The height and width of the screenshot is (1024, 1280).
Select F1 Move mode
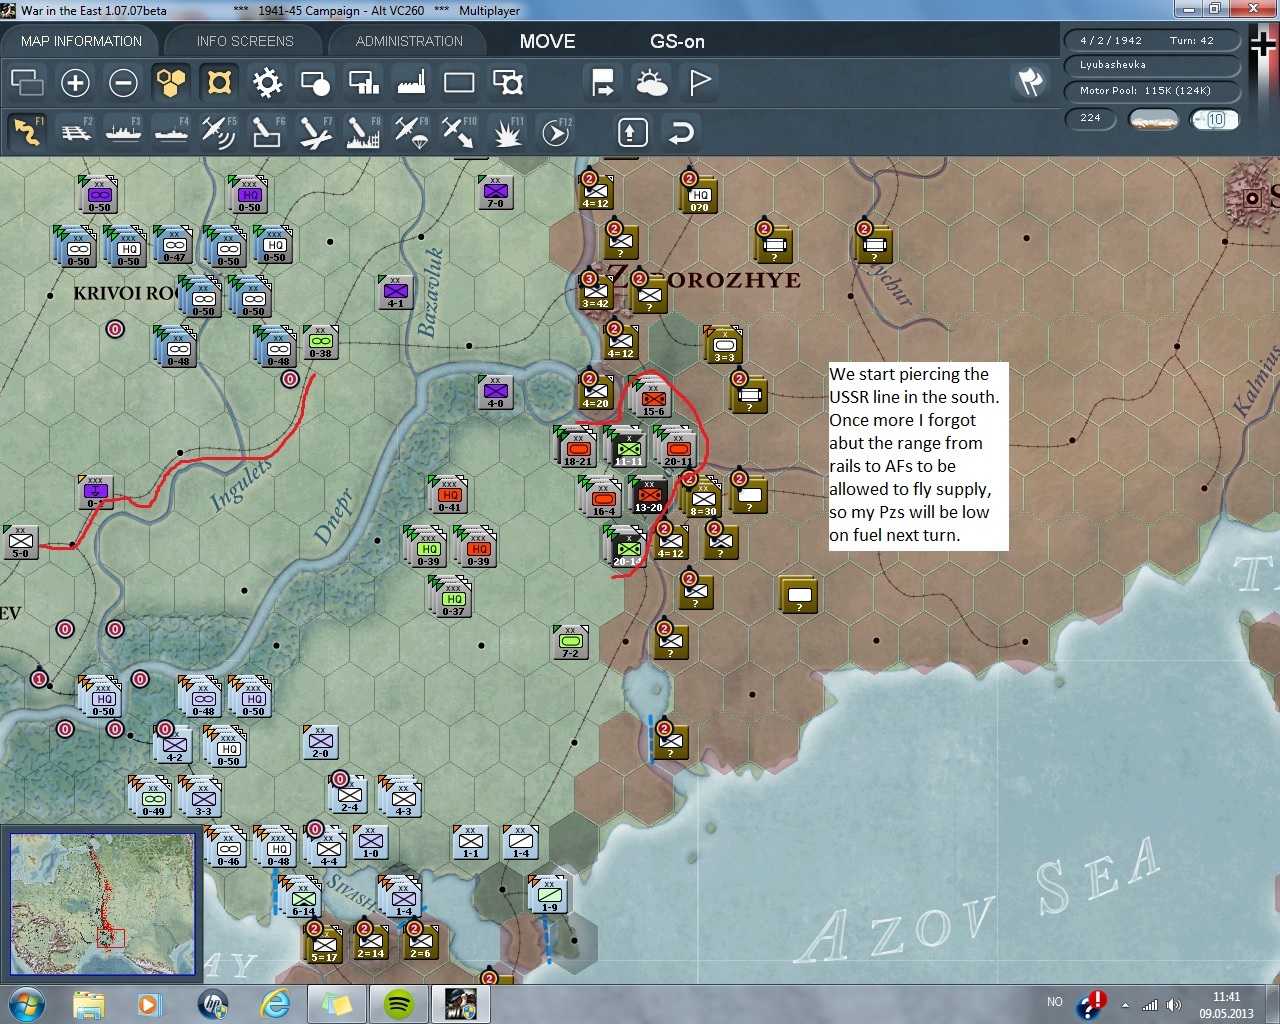[27, 131]
